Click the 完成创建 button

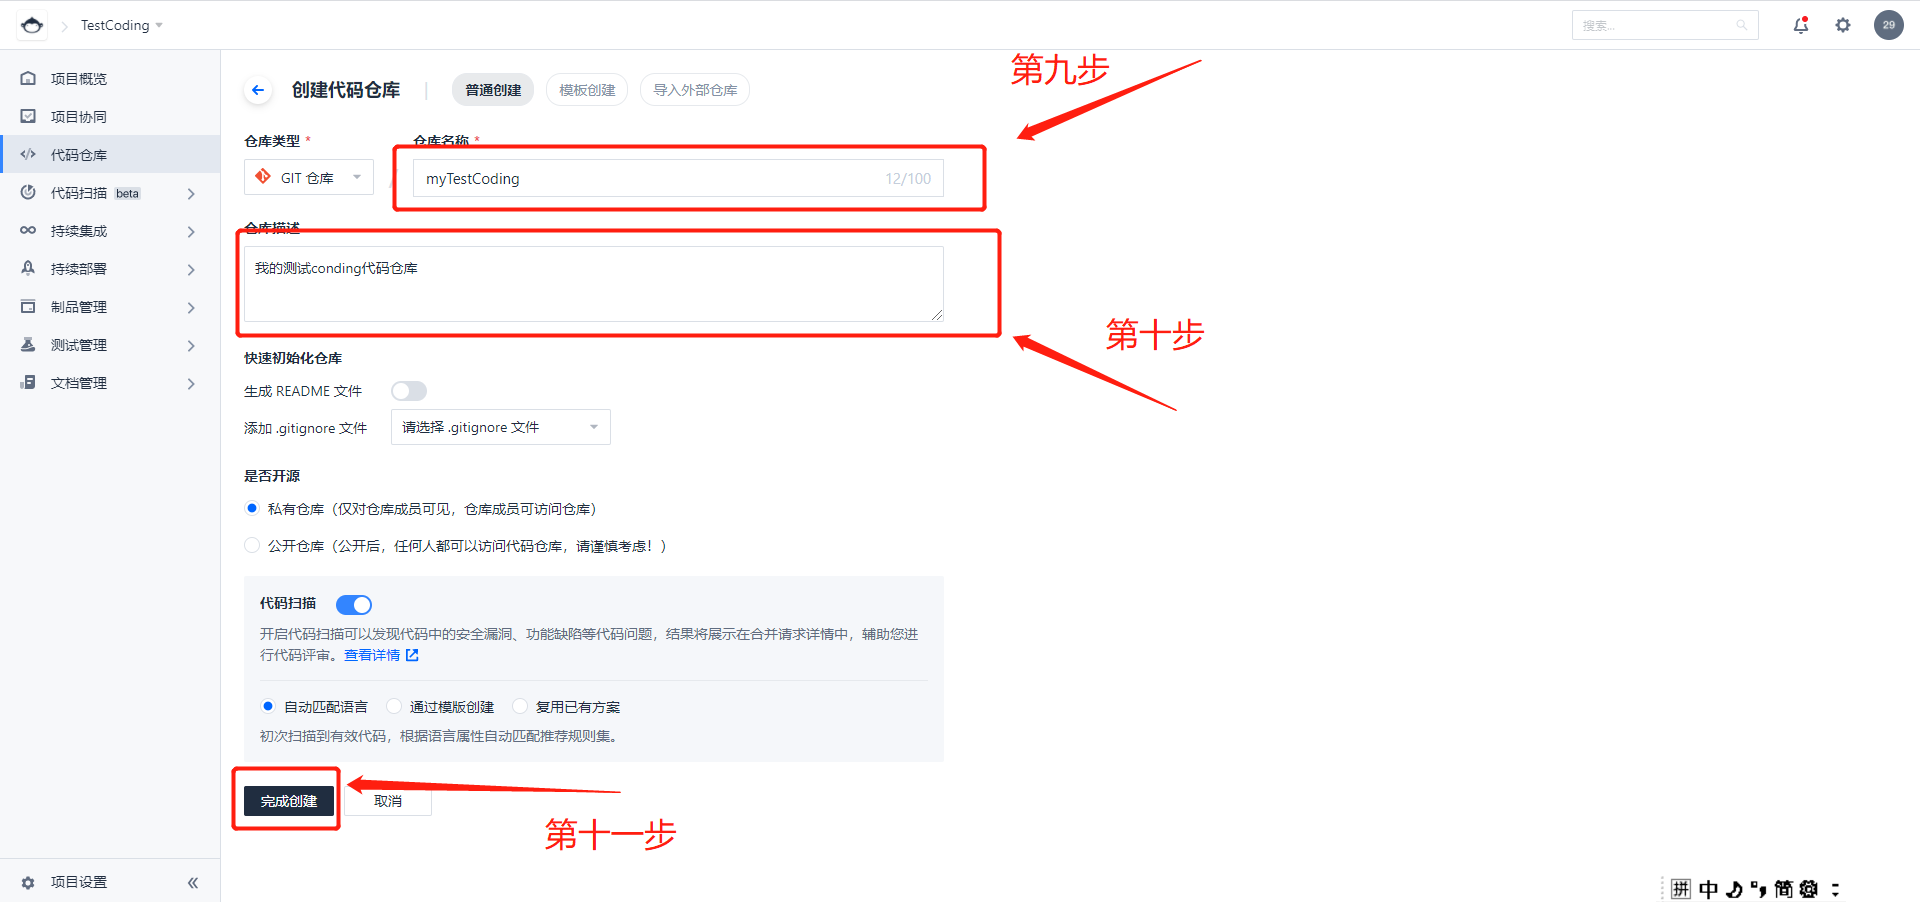pos(289,801)
